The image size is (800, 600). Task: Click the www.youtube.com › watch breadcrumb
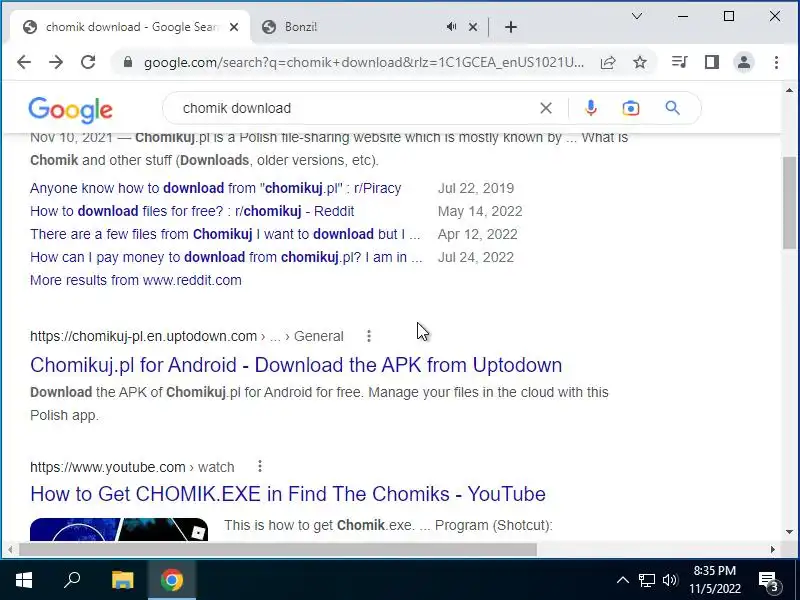[132, 467]
